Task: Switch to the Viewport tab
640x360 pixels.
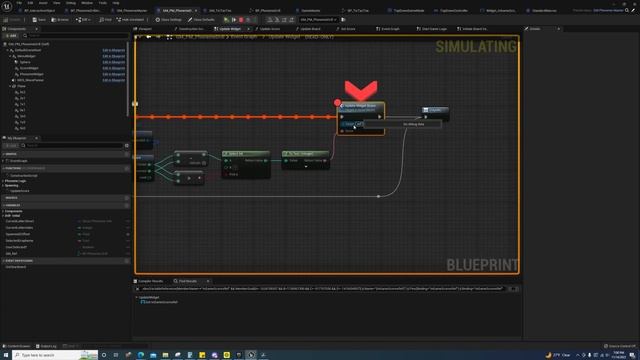Action: [x=143, y=29]
